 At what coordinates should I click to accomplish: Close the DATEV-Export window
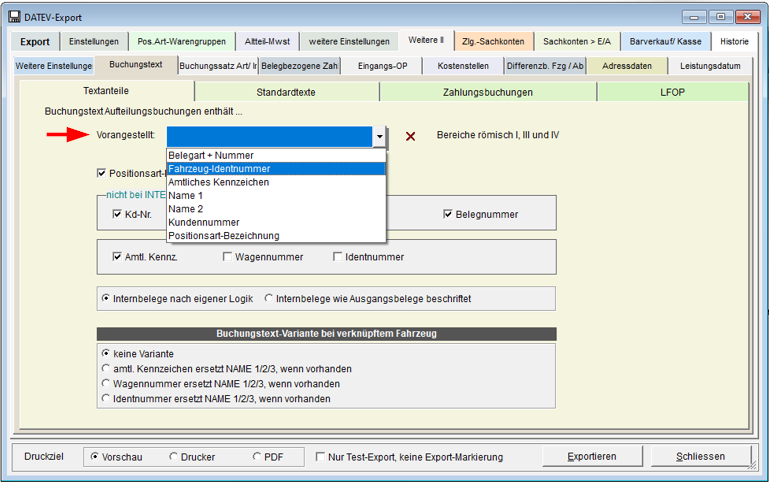pos(748,17)
